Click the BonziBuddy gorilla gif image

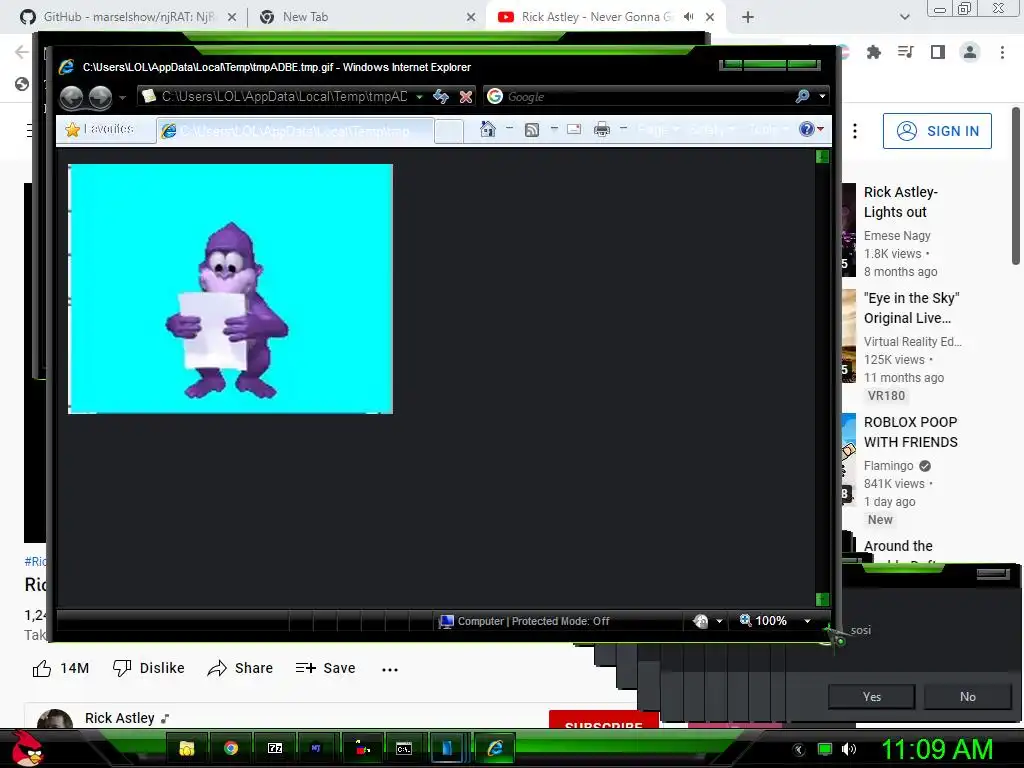pos(231,289)
